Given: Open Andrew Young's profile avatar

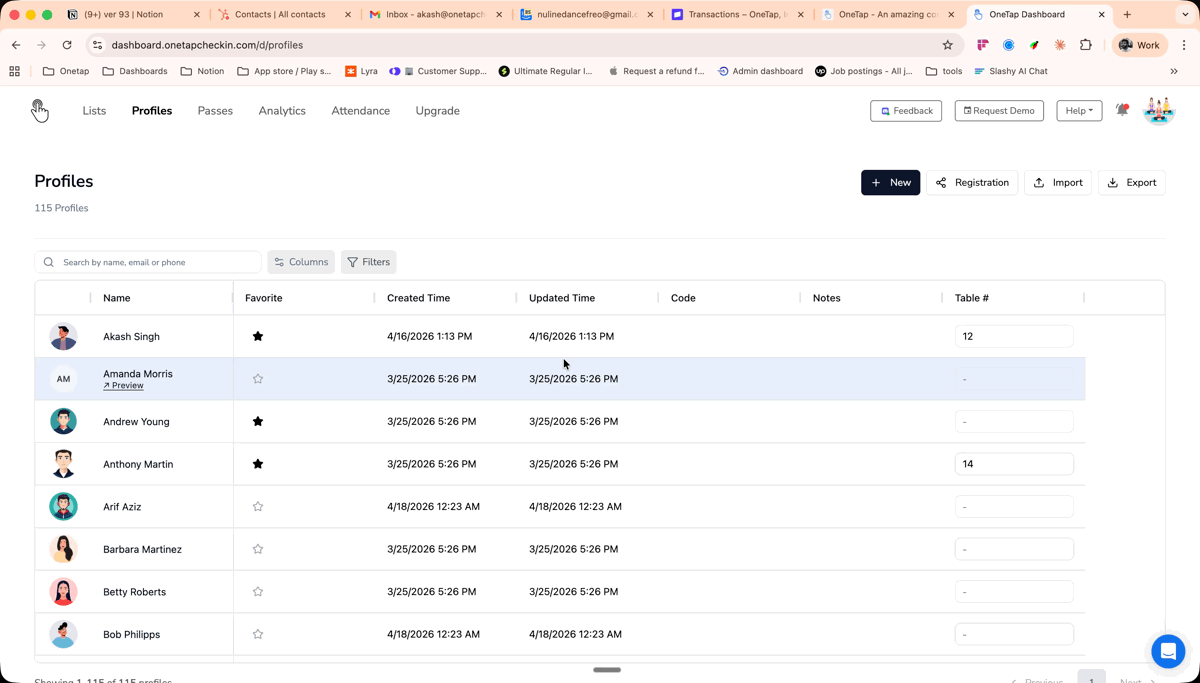Looking at the screenshot, I should pyautogui.click(x=63, y=421).
